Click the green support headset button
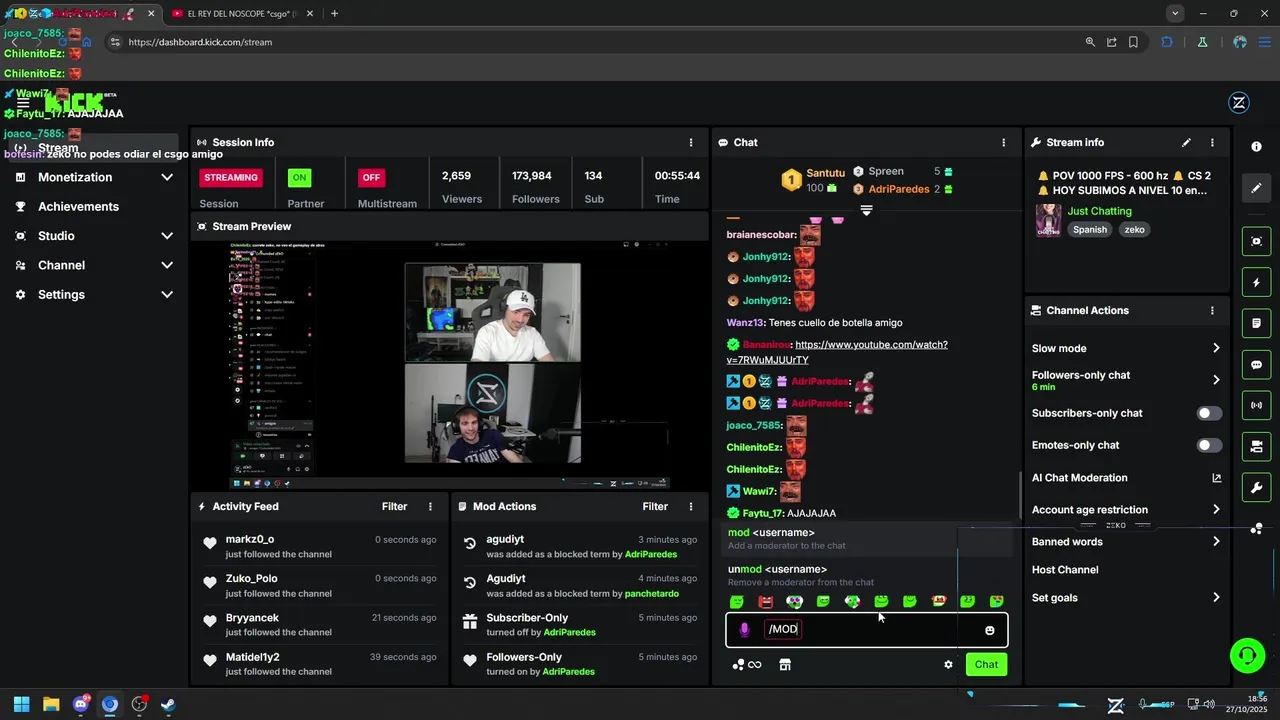Viewport: 1280px width, 720px height. click(1247, 656)
